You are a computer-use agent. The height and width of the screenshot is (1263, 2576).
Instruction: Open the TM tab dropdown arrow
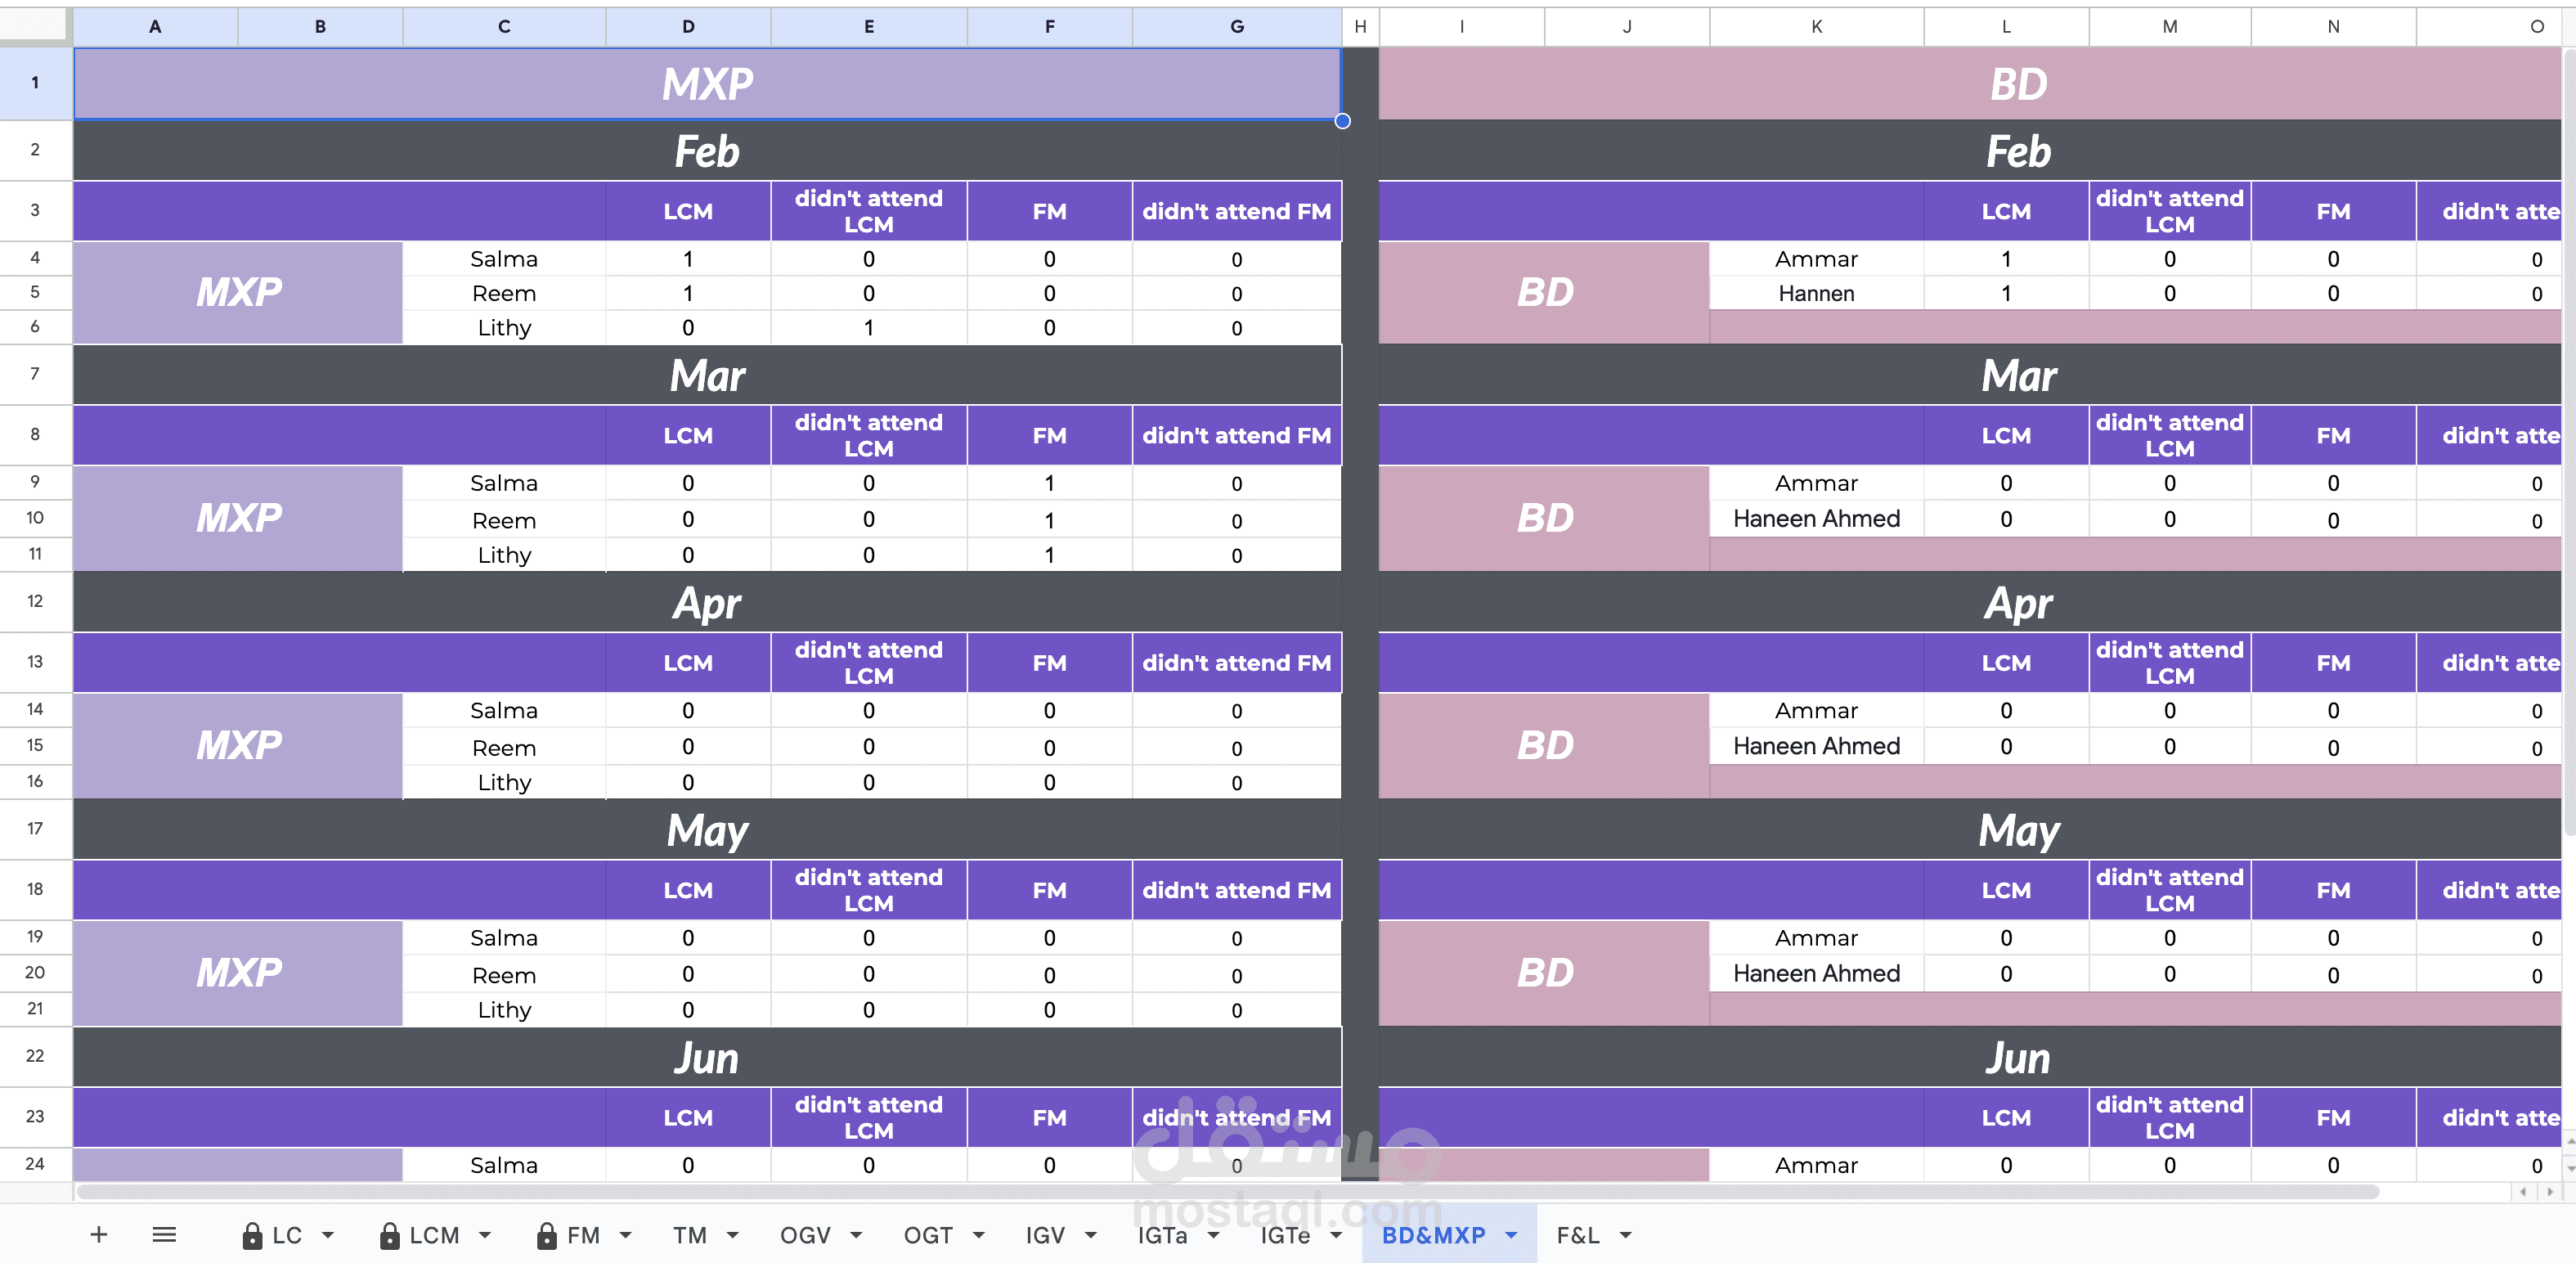pyautogui.click(x=733, y=1236)
